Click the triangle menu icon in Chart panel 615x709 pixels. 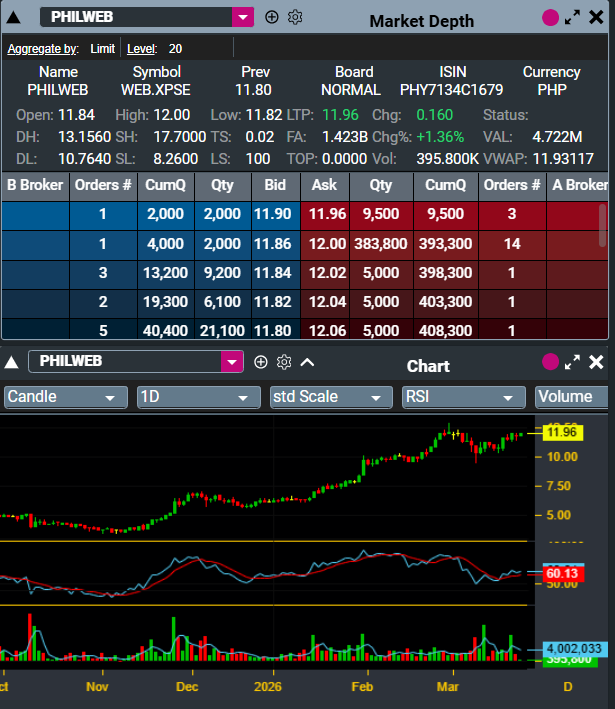(11, 362)
